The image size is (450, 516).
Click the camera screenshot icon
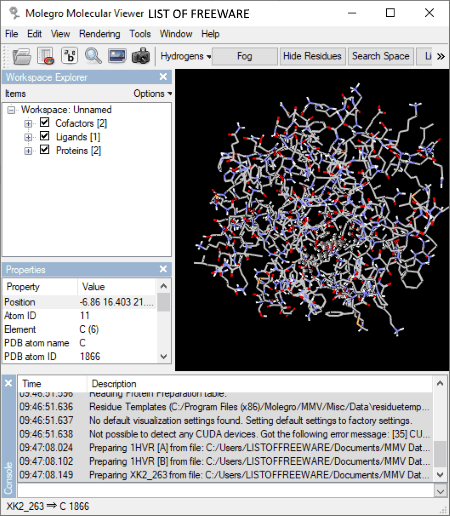141,56
